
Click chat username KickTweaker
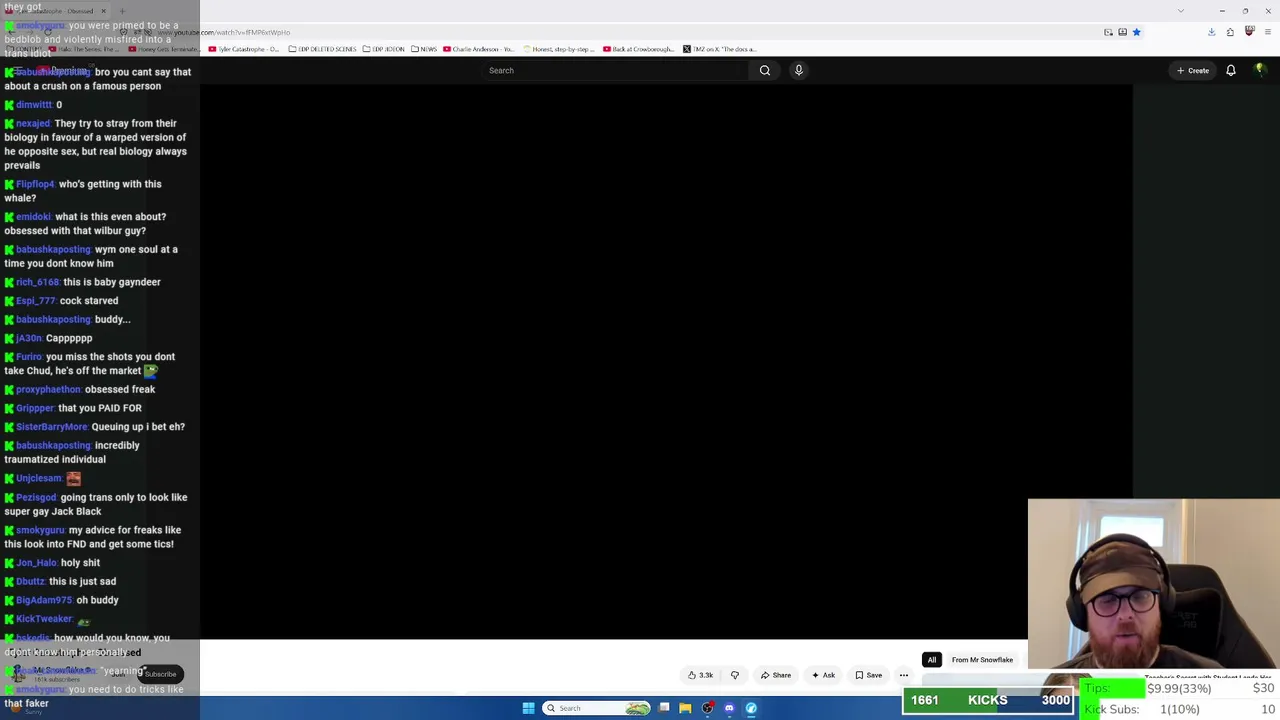[x=44, y=619]
